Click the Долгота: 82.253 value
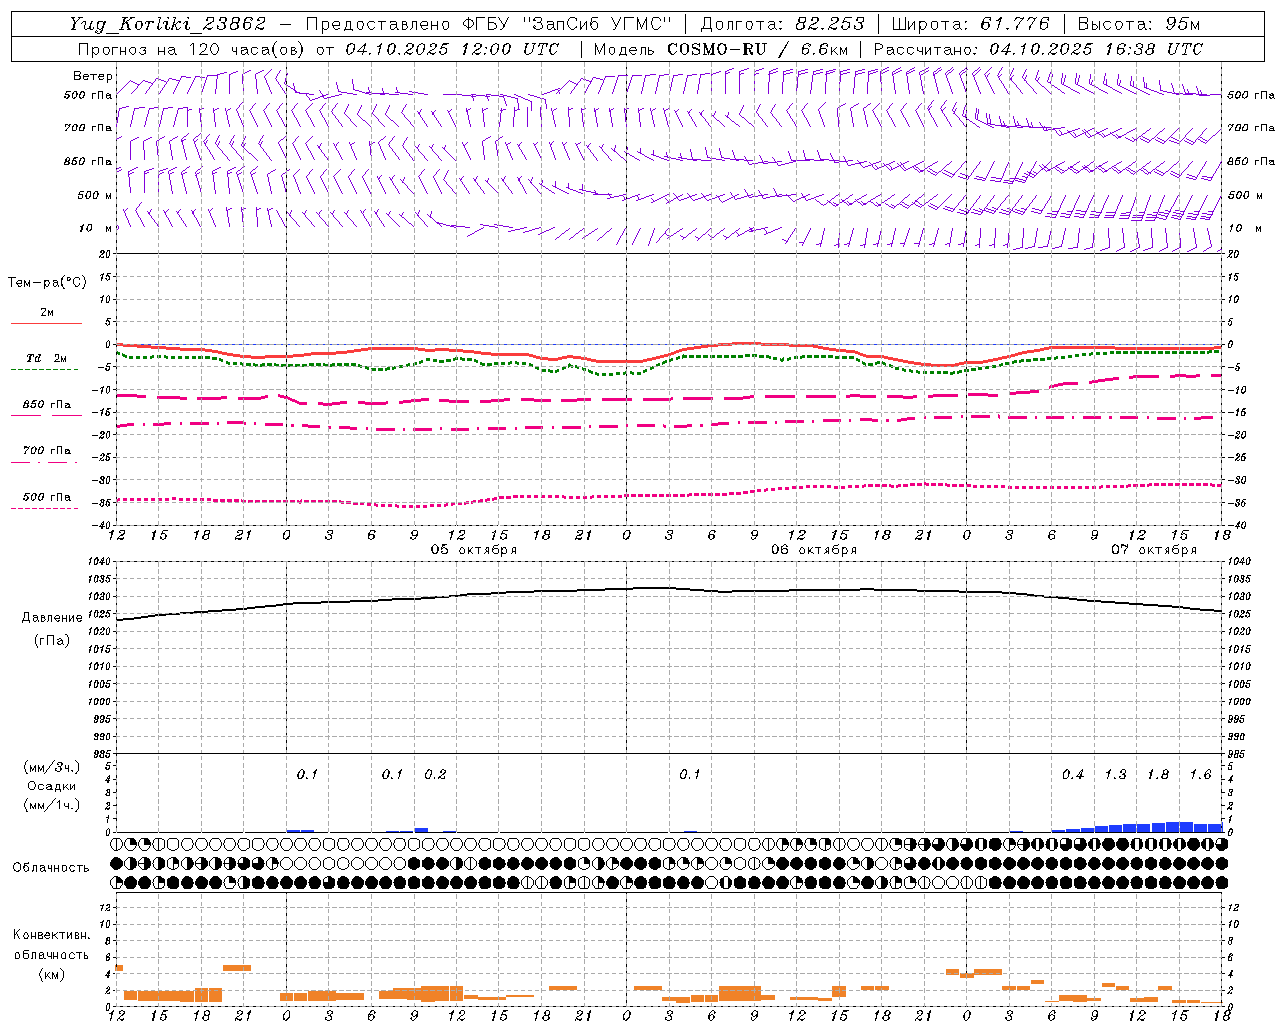The width and height of the screenshot is (1280, 1024). point(783,24)
